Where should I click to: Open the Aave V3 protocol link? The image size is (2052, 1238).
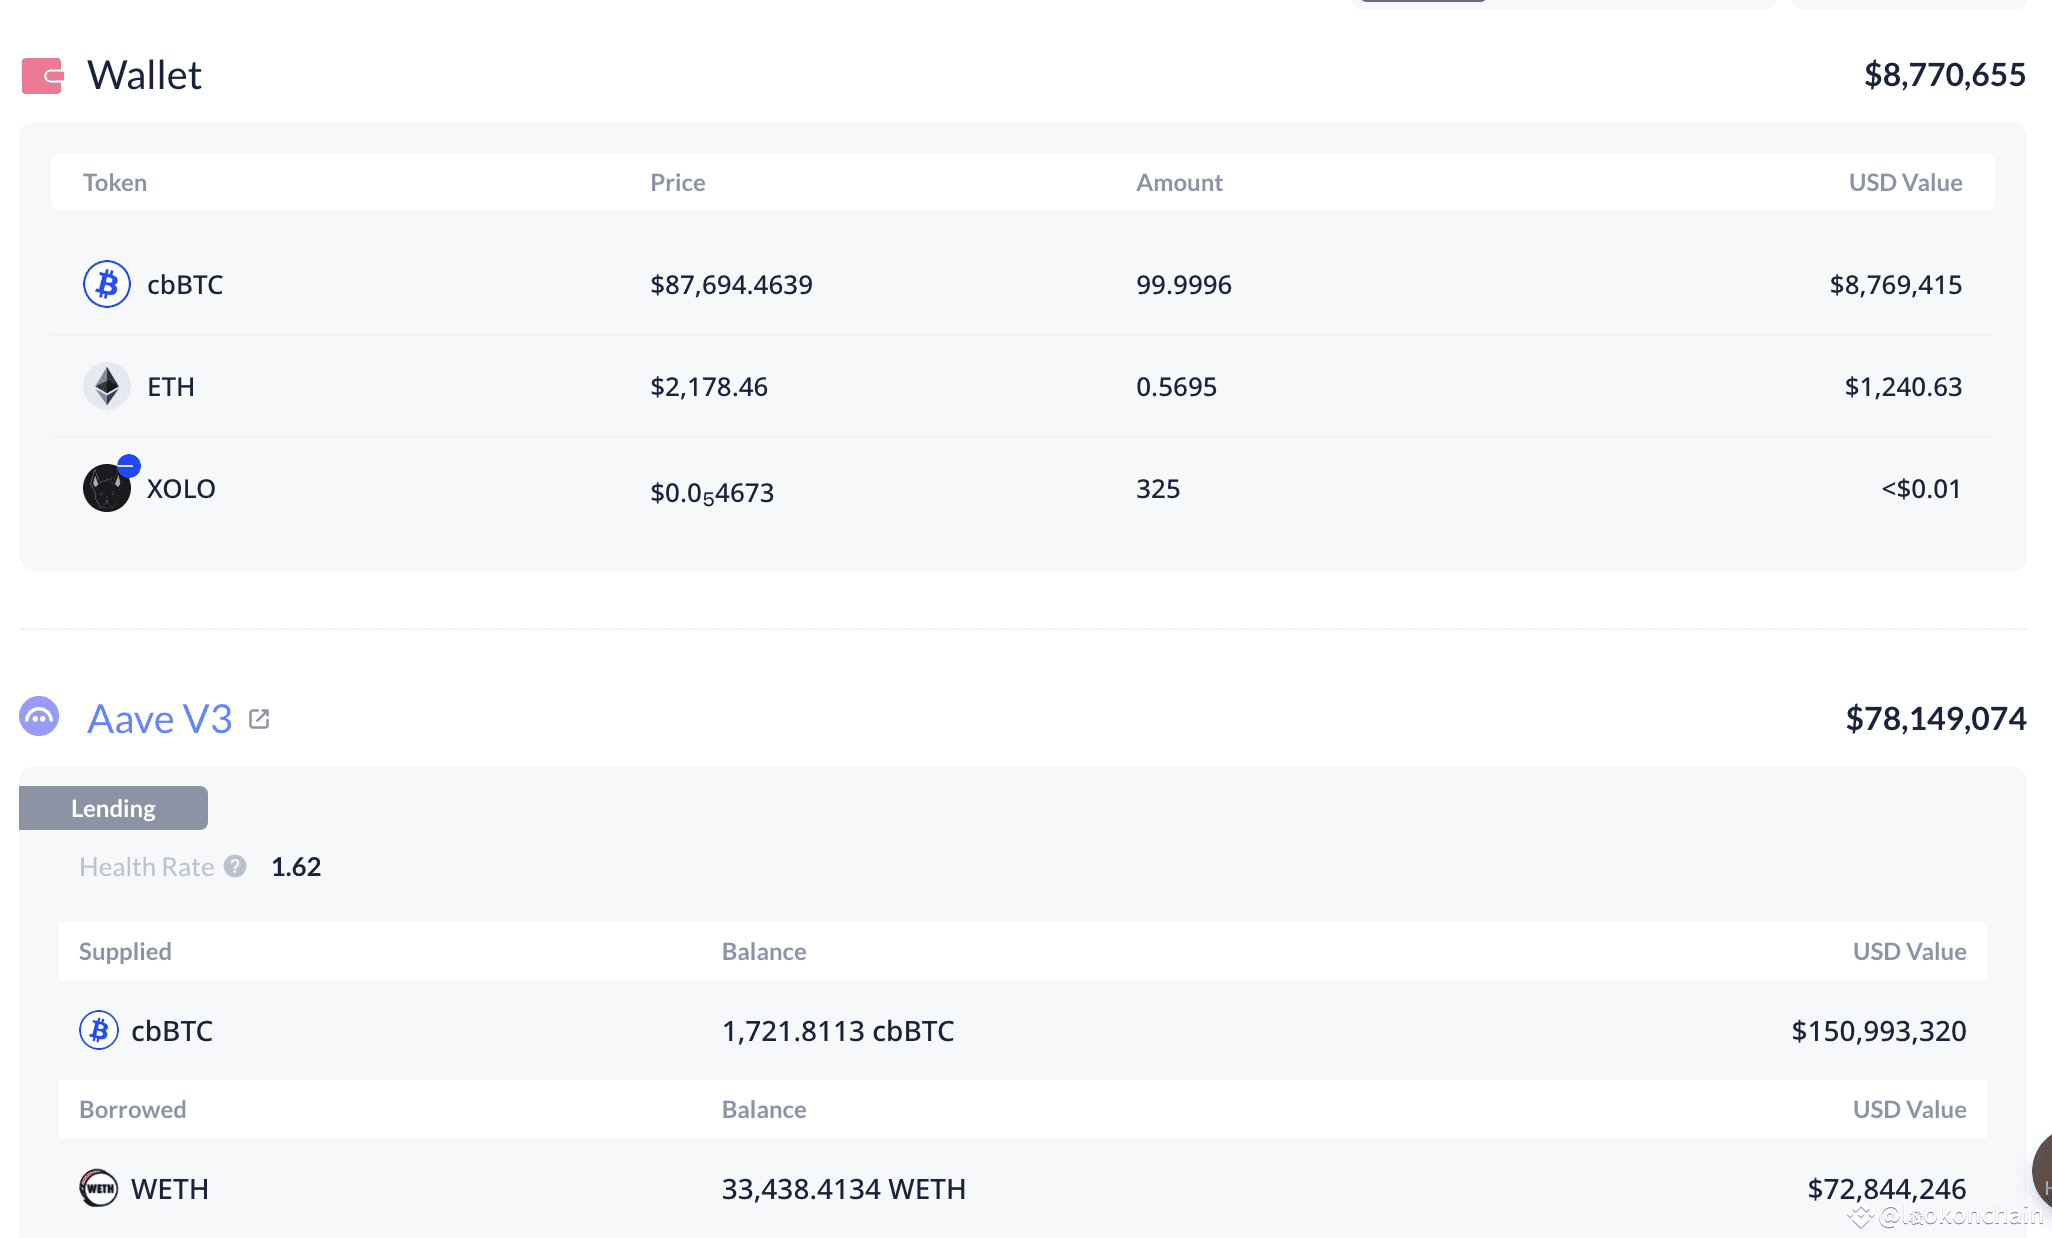coord(158,717)
